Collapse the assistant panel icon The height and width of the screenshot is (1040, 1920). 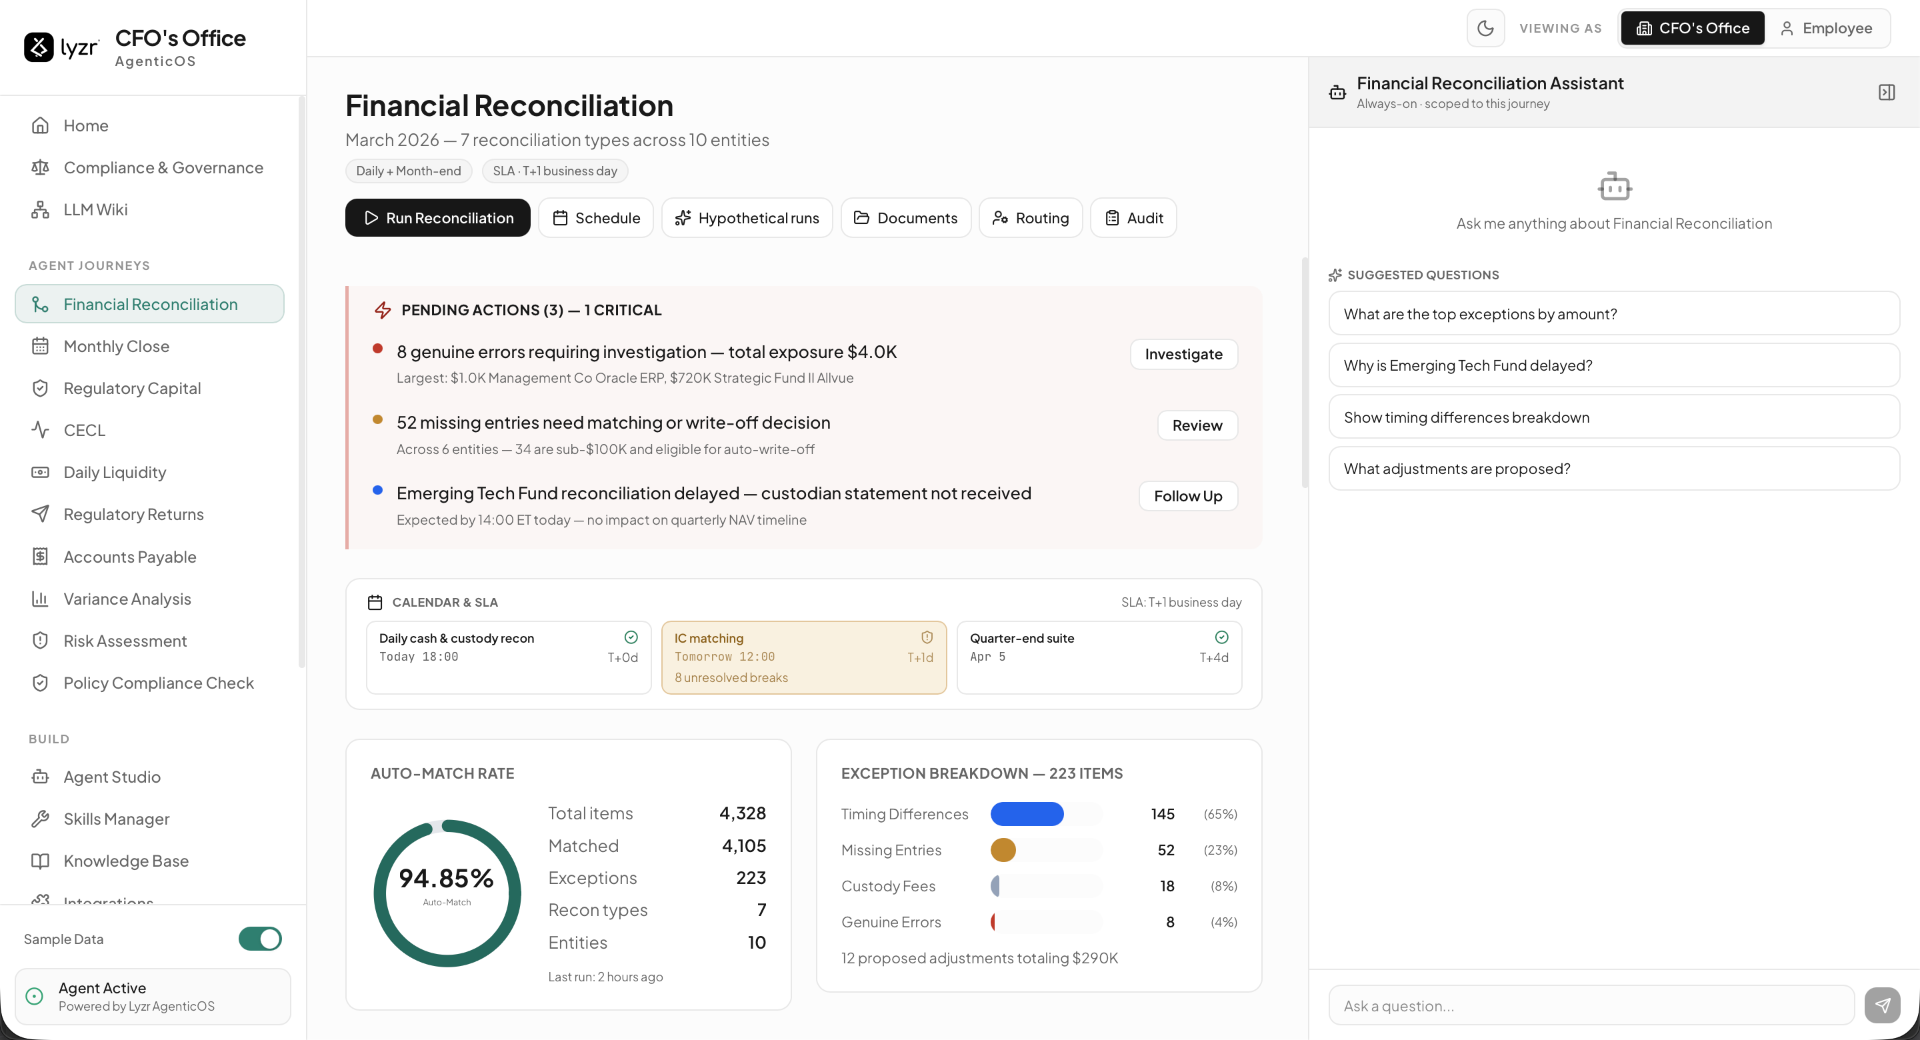[x=1887, y=92]
